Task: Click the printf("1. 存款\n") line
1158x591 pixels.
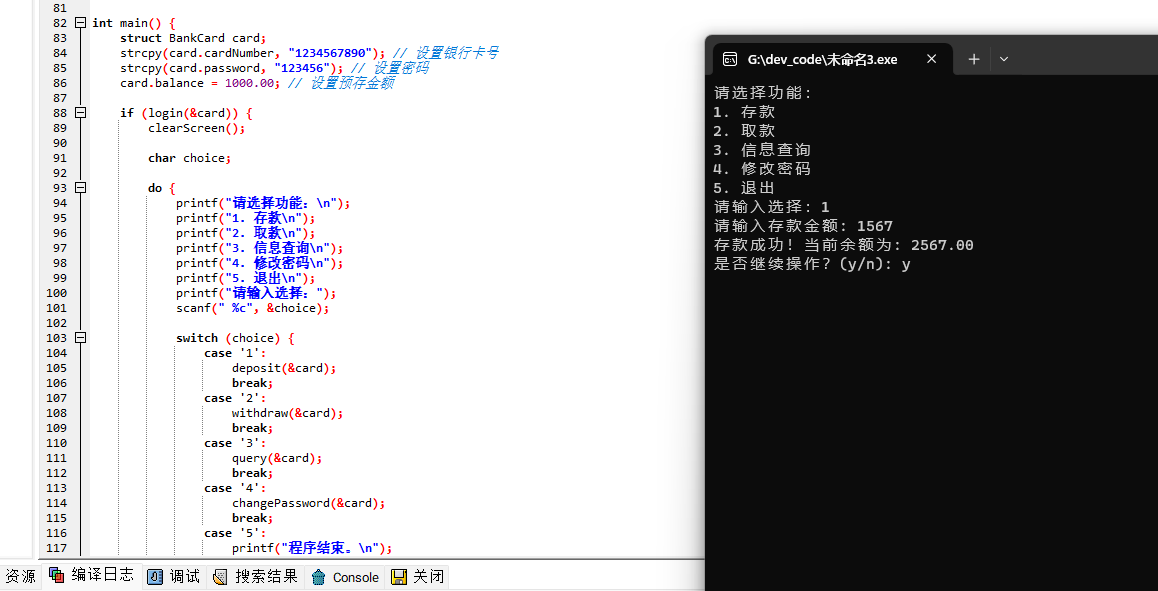Action: [x=245, y=218]
